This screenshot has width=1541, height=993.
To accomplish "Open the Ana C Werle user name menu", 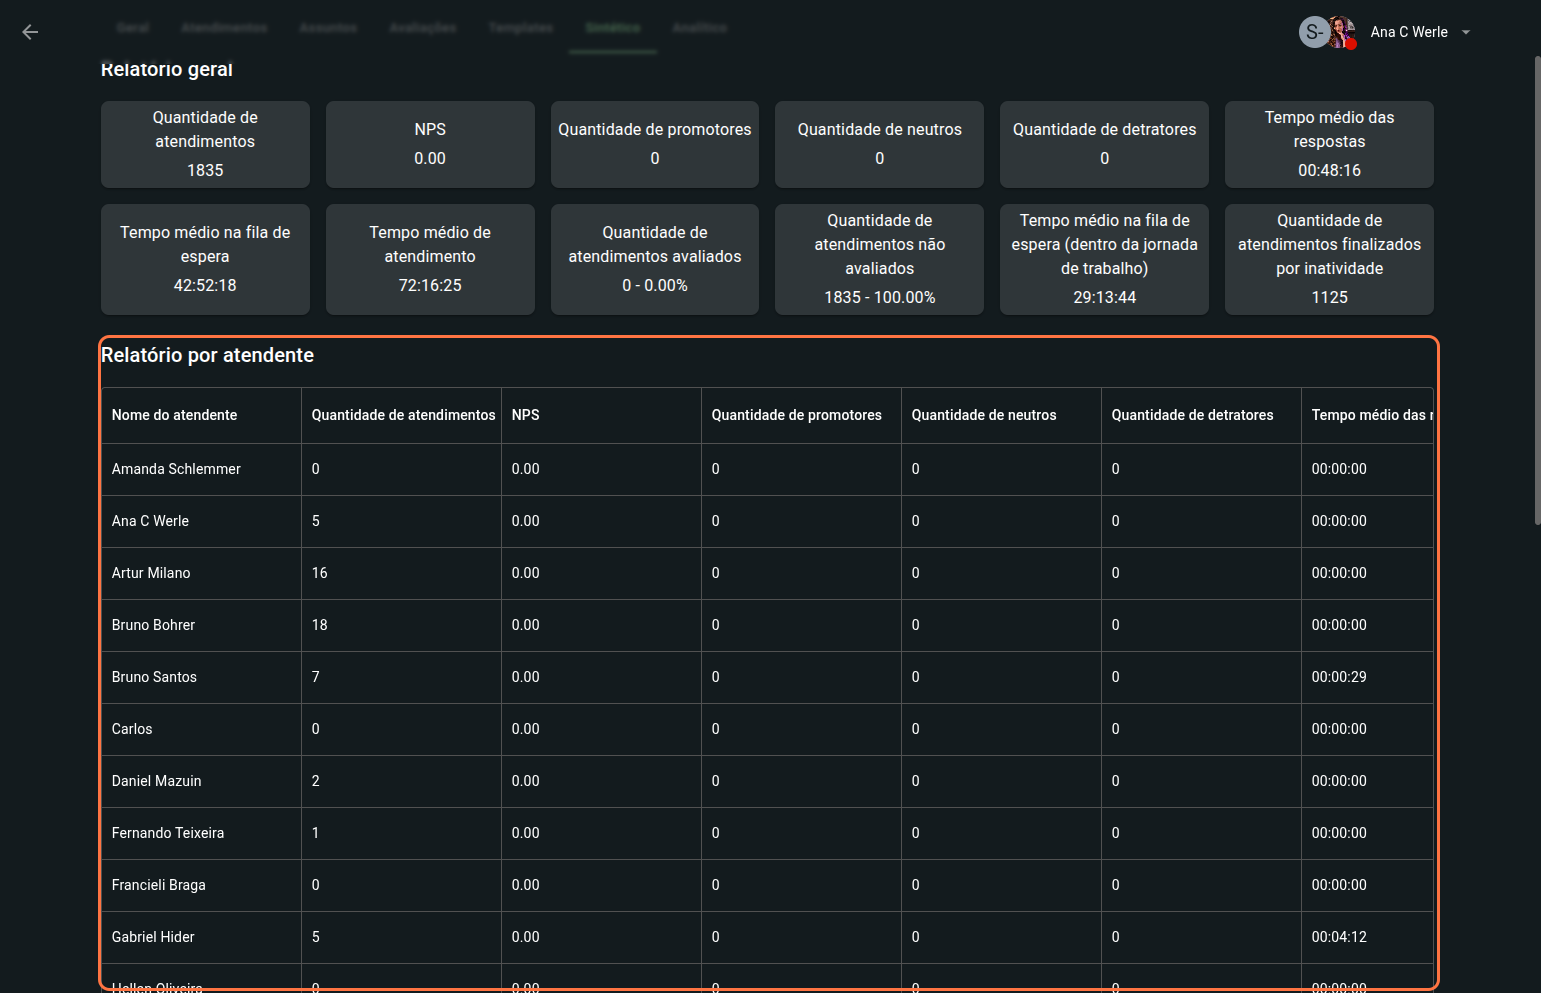I will (x=1408, y=32).
